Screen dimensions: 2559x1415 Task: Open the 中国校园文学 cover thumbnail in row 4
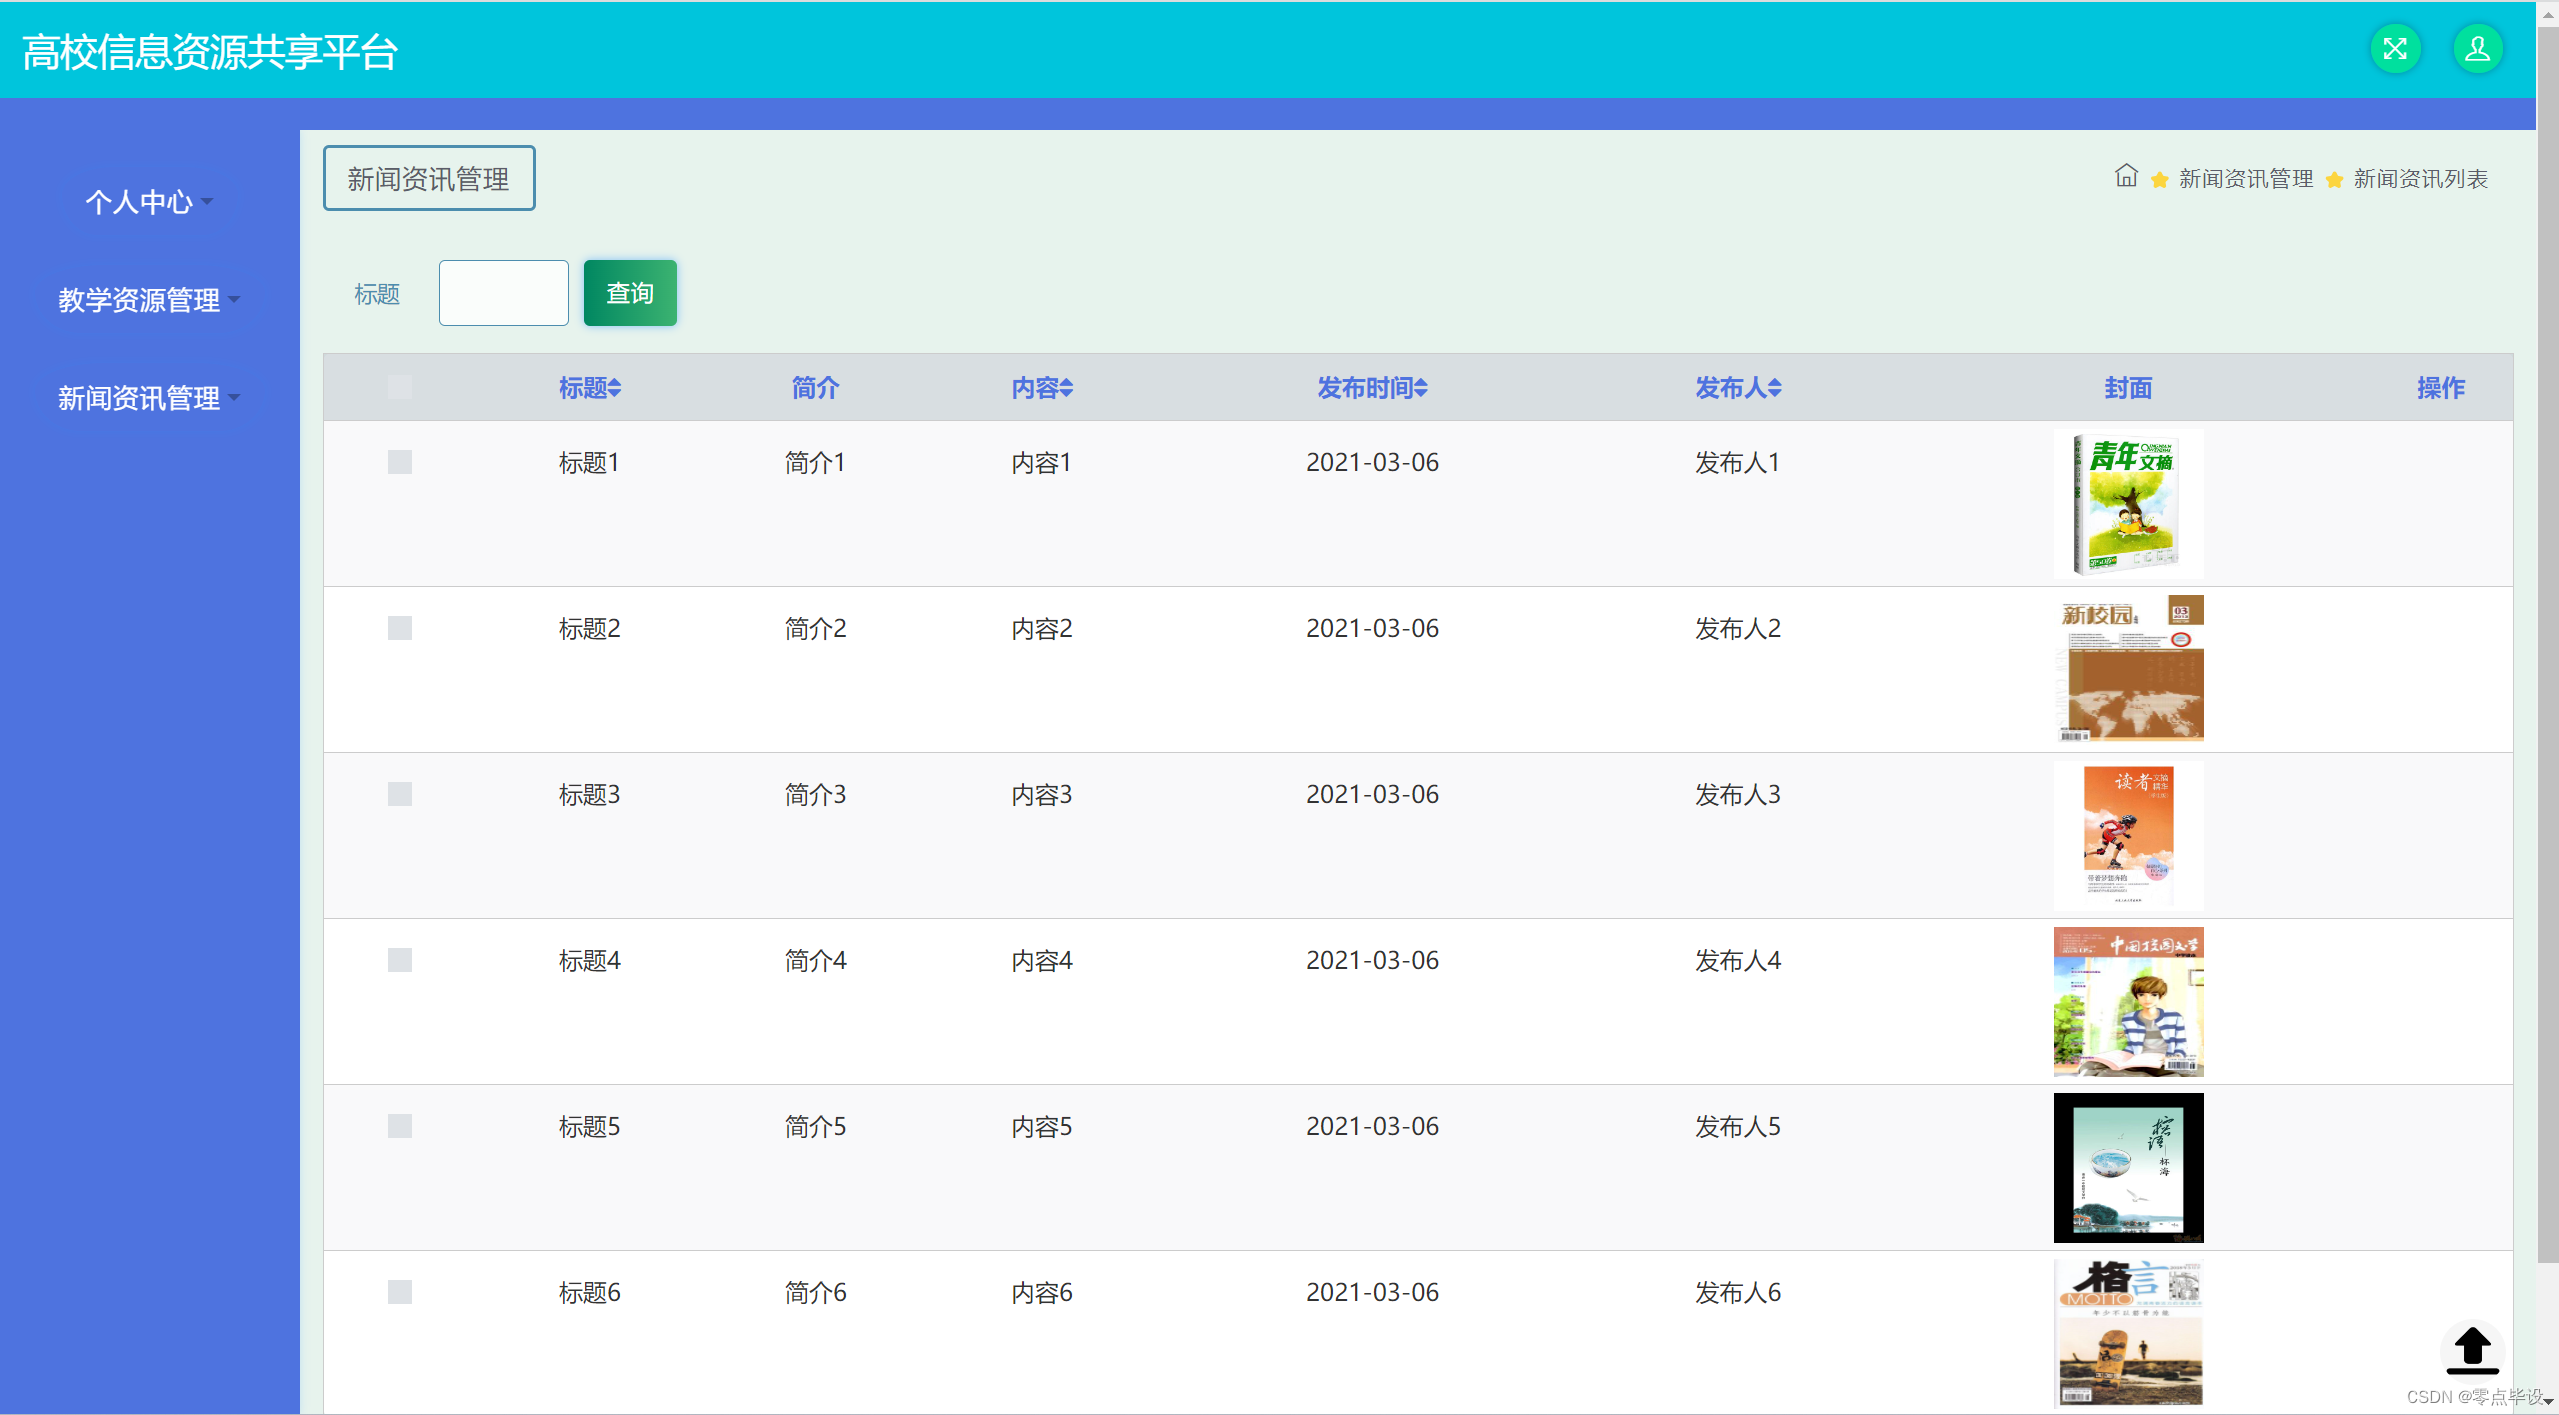(x=2128, y=1001)
